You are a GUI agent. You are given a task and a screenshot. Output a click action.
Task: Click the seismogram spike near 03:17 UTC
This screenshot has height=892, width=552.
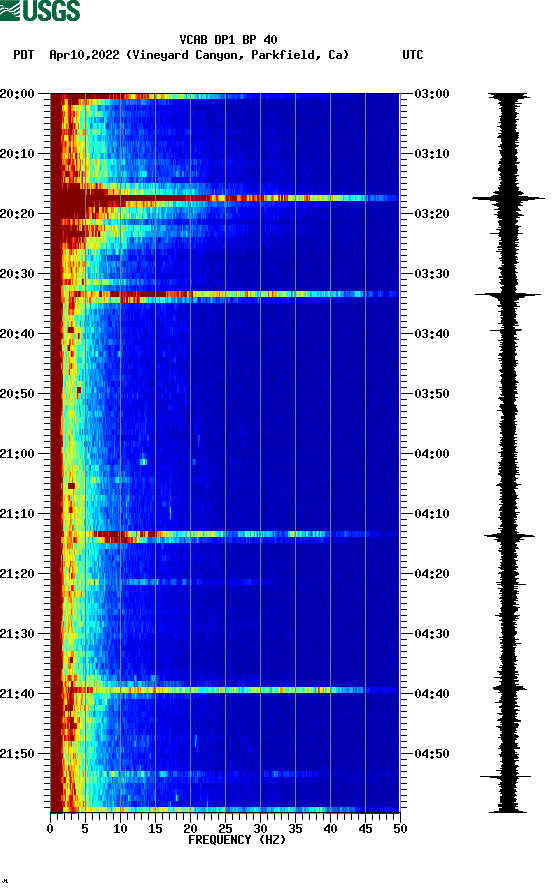(x=508, y=198)
